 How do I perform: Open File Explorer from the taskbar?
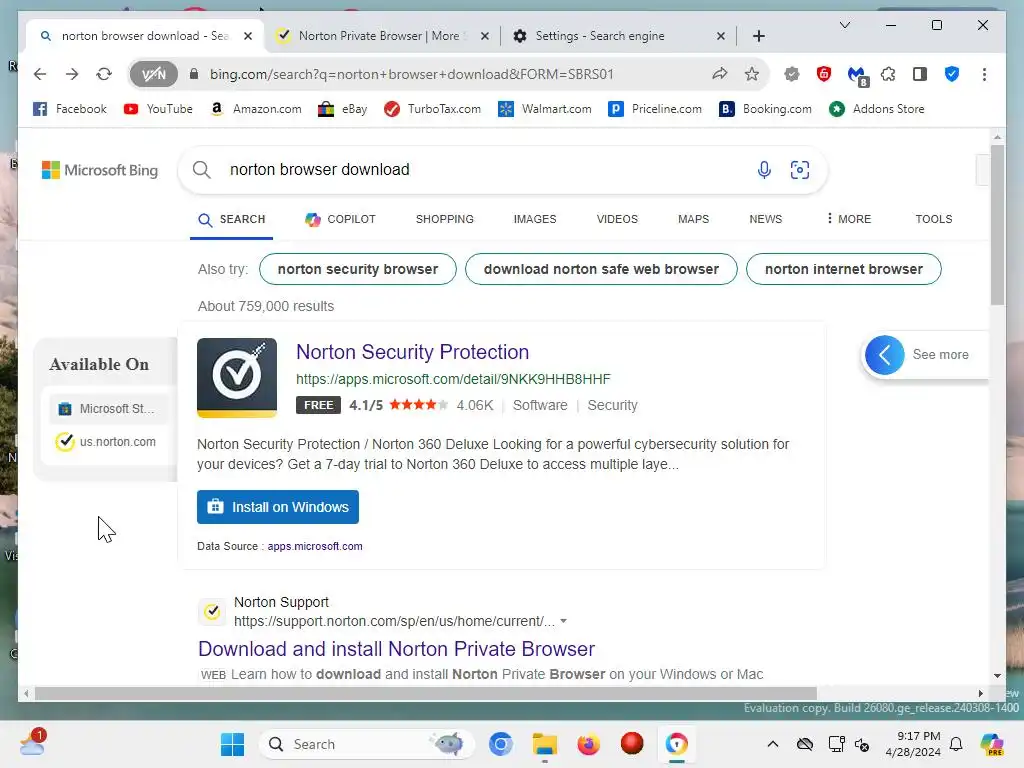coord(545,744)
